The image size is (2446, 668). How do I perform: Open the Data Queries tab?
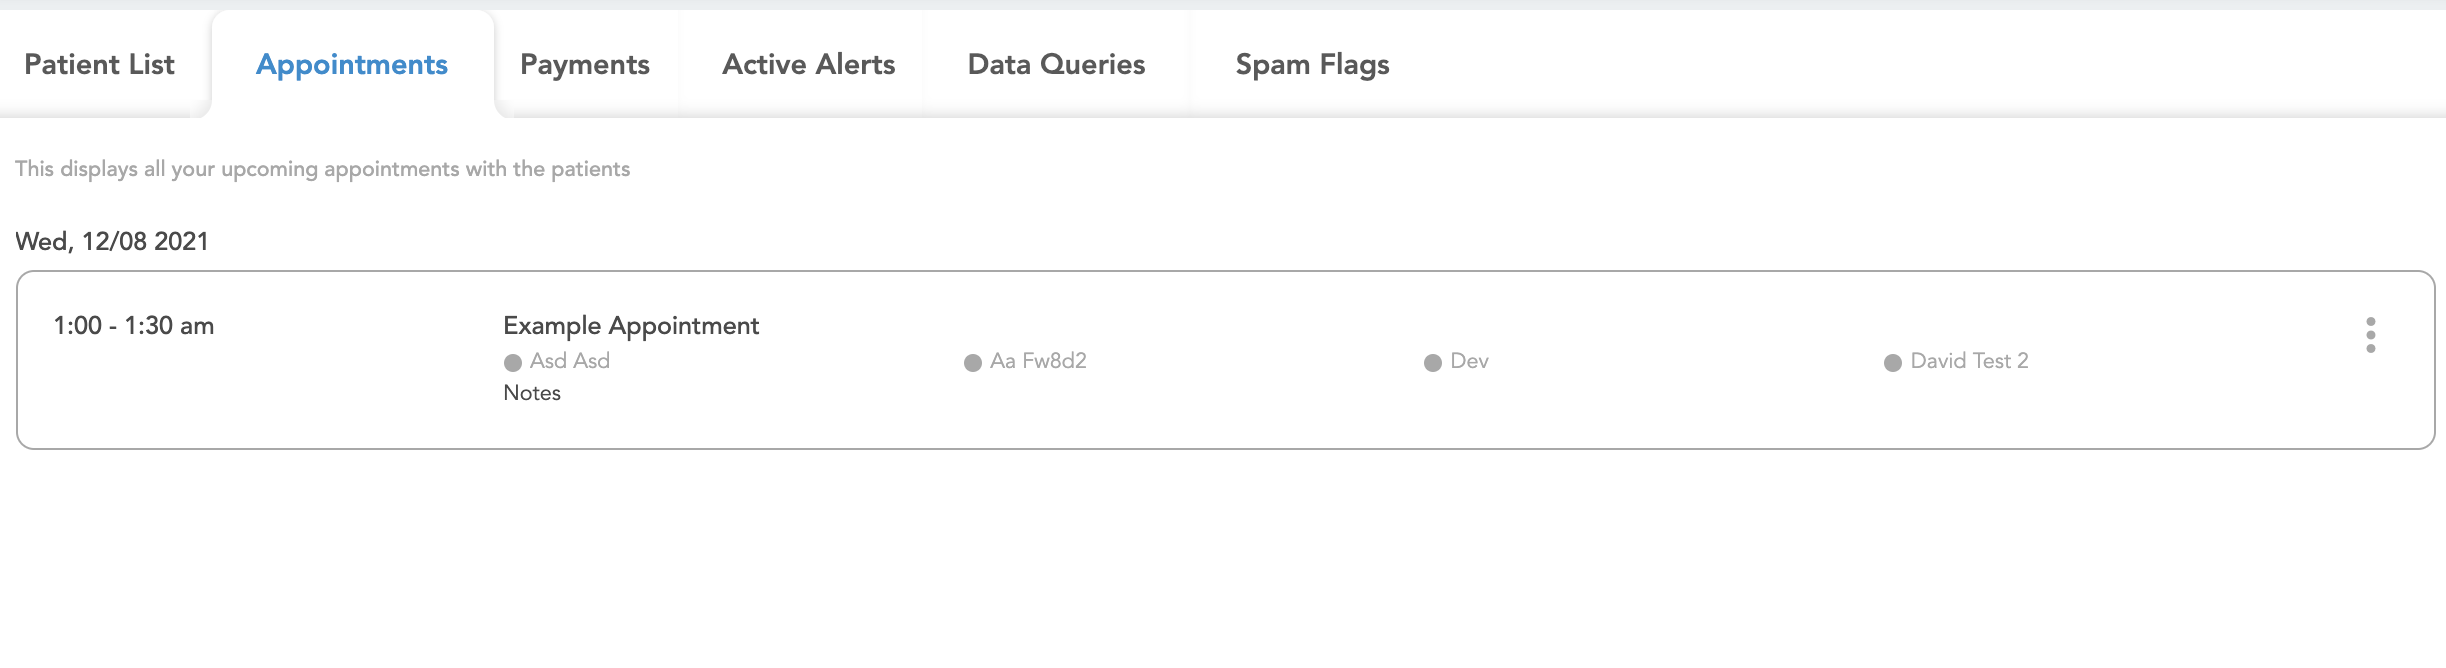coord(1056,65)
